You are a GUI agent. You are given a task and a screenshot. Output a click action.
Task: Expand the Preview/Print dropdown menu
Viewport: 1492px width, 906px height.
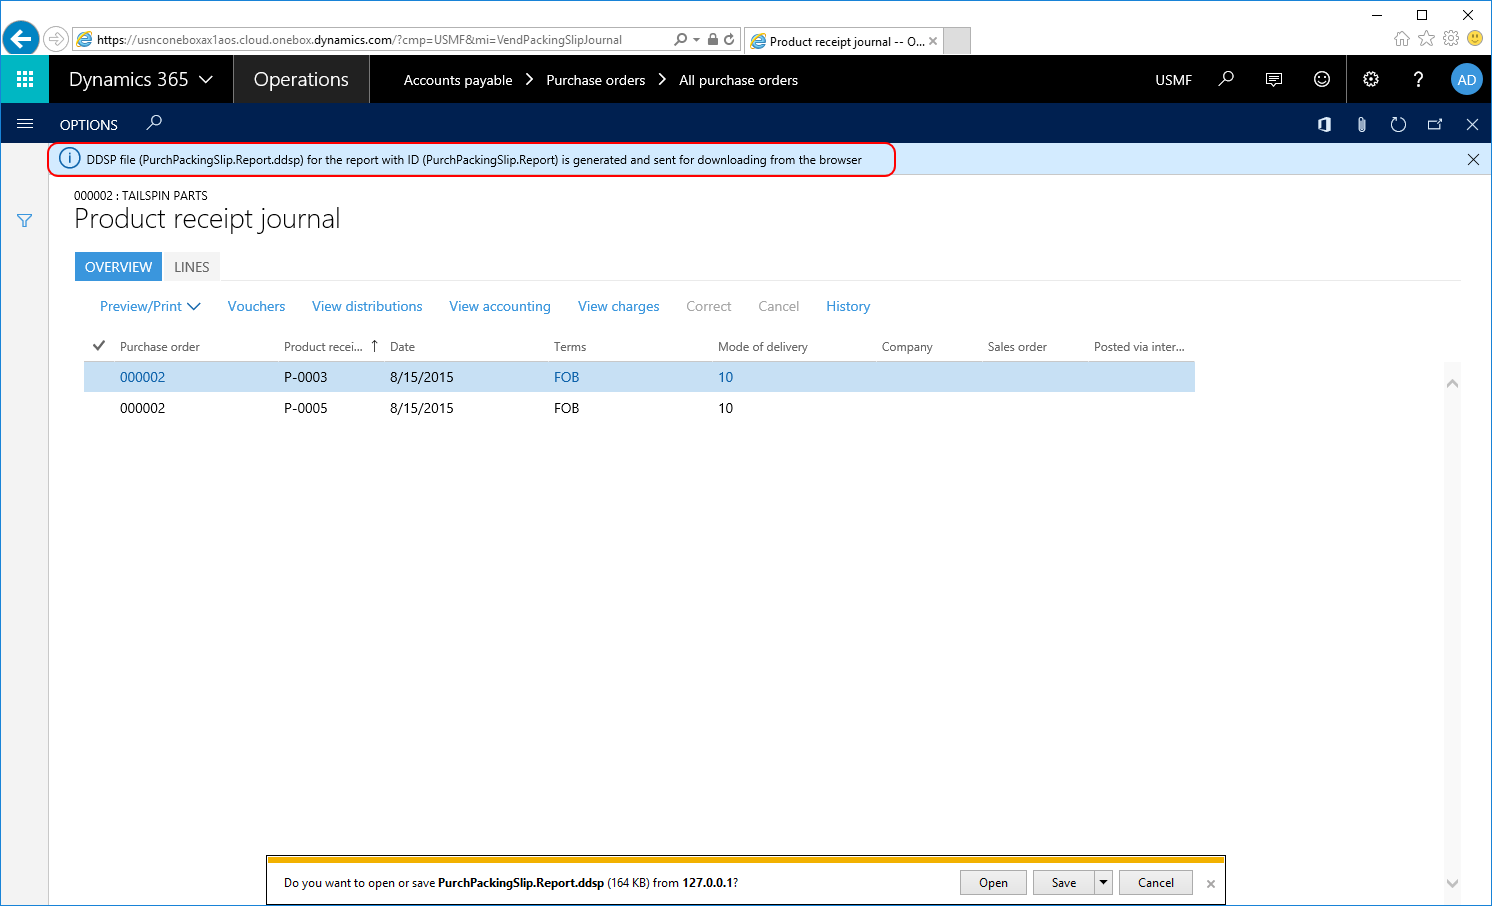pyautogui.click(x=150, y=306)
